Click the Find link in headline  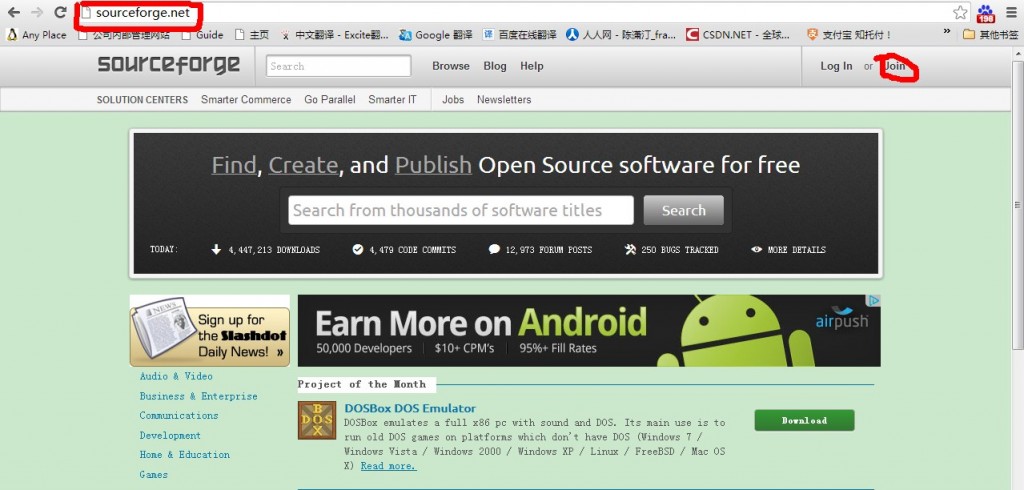234,165
